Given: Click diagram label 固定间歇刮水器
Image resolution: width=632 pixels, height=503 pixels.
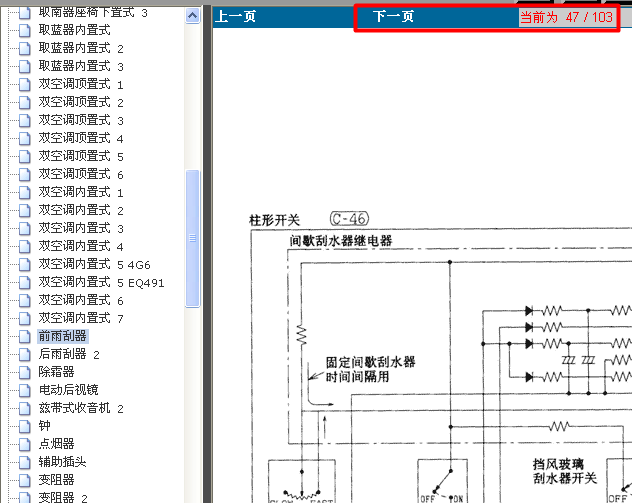Looking at the screenshot, I should click(370, 362).
